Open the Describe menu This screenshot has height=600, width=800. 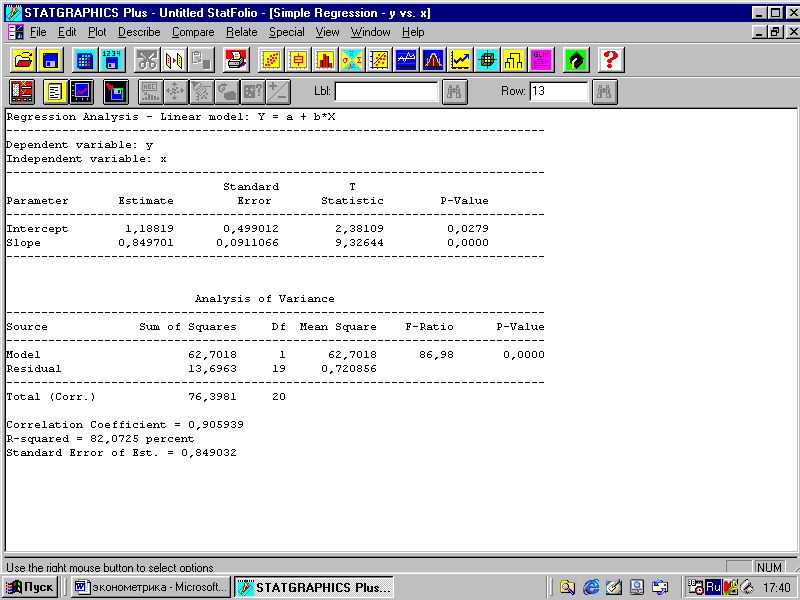(139, 32)
